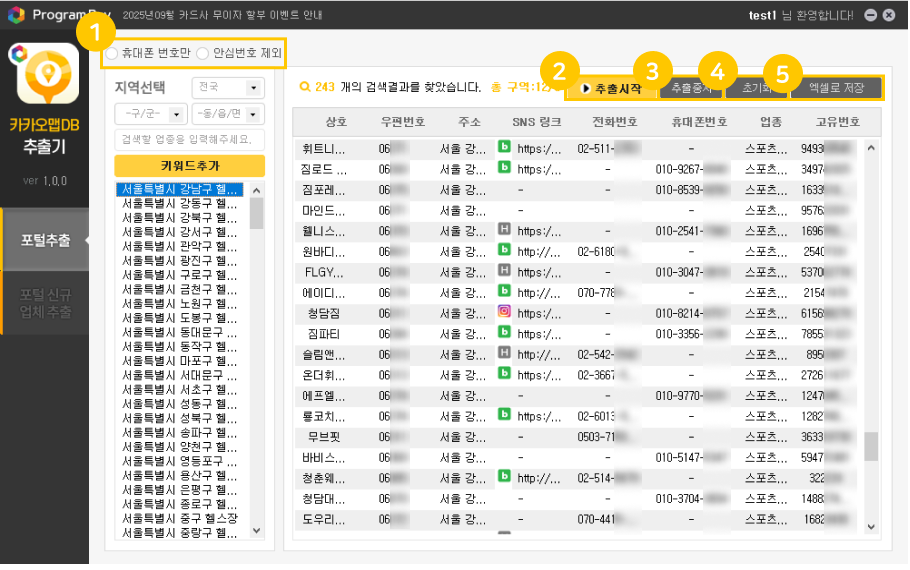Screen dimensions: 910x570
Task: Click the green blog icon in the 휘트니 row
Action: tap(505, 147)
